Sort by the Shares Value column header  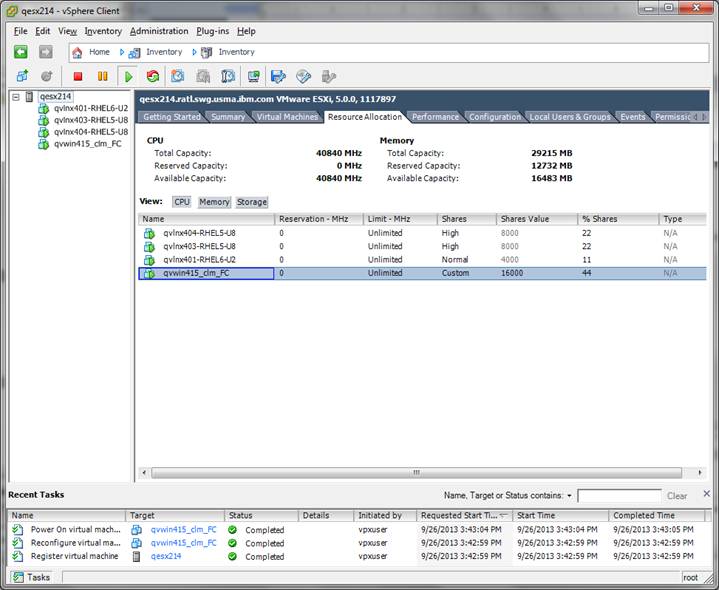coord(536,219)
